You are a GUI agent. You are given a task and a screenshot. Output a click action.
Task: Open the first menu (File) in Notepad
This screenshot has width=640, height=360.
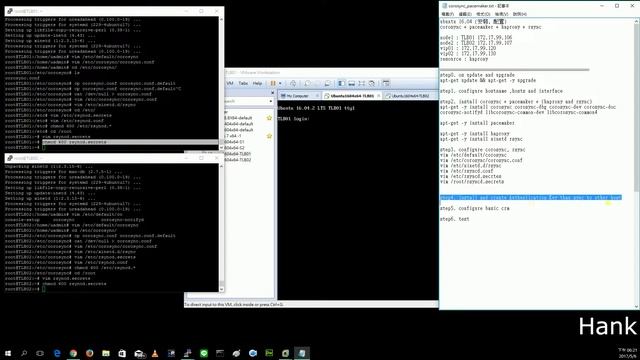coord(447,14)
